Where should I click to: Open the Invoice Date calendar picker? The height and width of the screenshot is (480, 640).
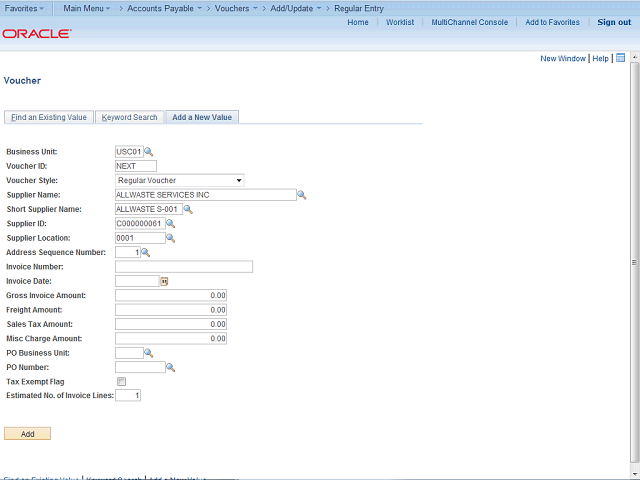[x=164, y=281]
